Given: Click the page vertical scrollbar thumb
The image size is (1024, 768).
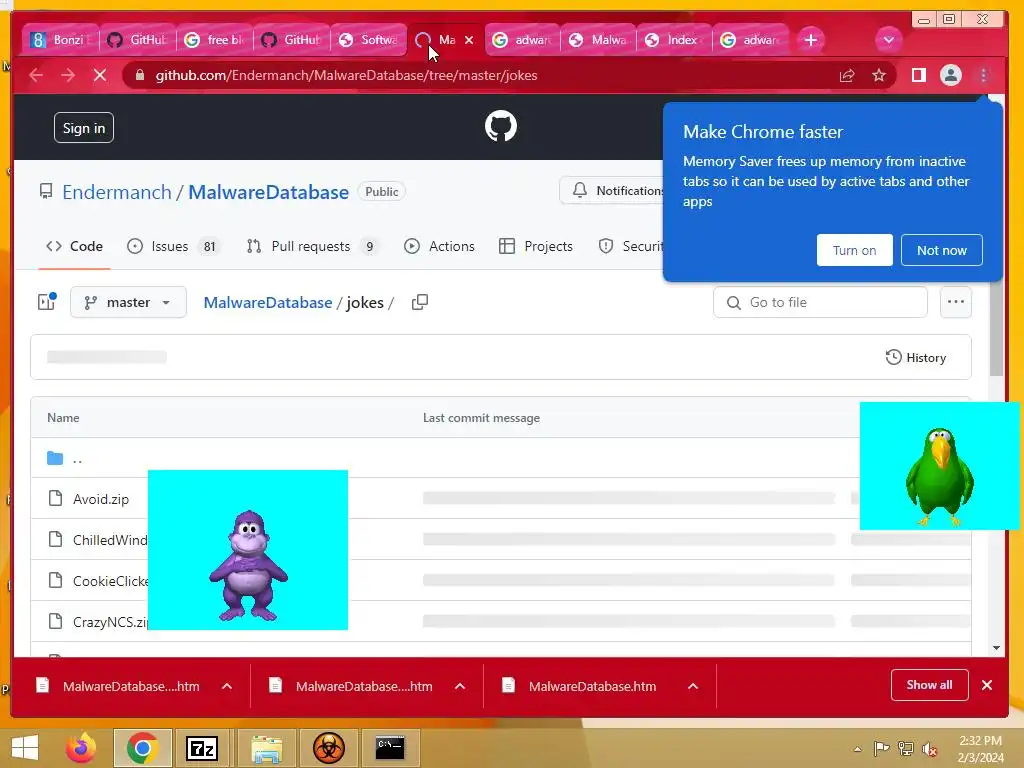Looking at the screenshot, I should (995, 330).
